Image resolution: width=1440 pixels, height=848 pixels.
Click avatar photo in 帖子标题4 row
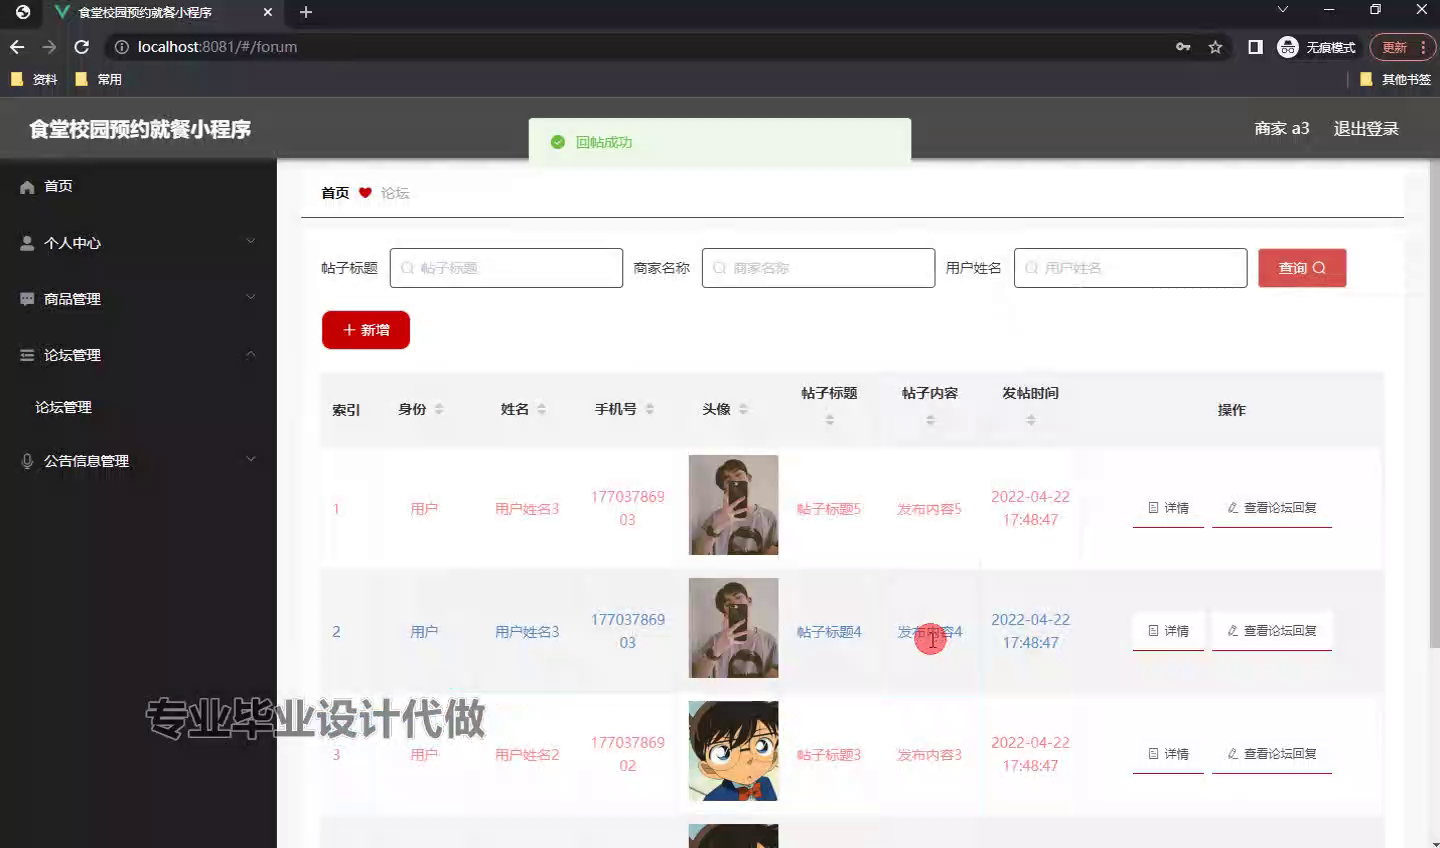(x=733, y=628)
